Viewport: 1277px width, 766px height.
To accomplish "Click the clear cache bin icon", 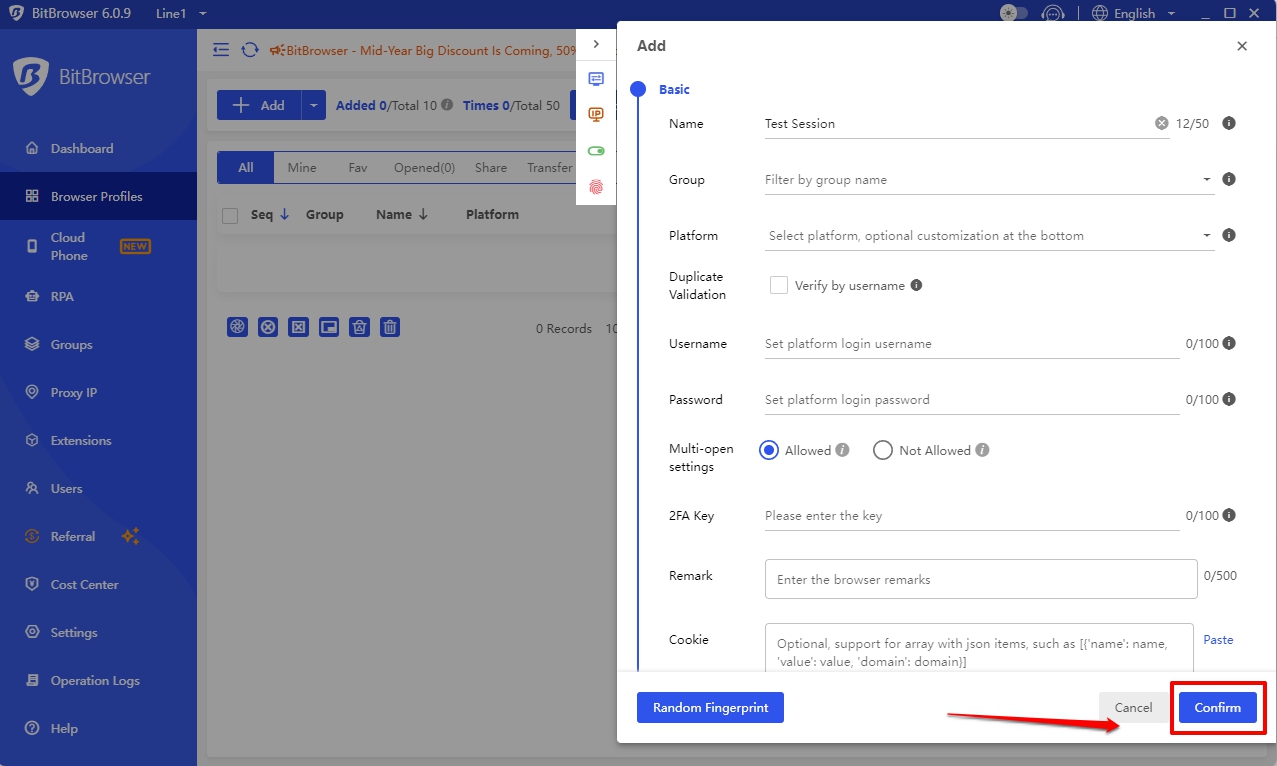I will point(360,327).
